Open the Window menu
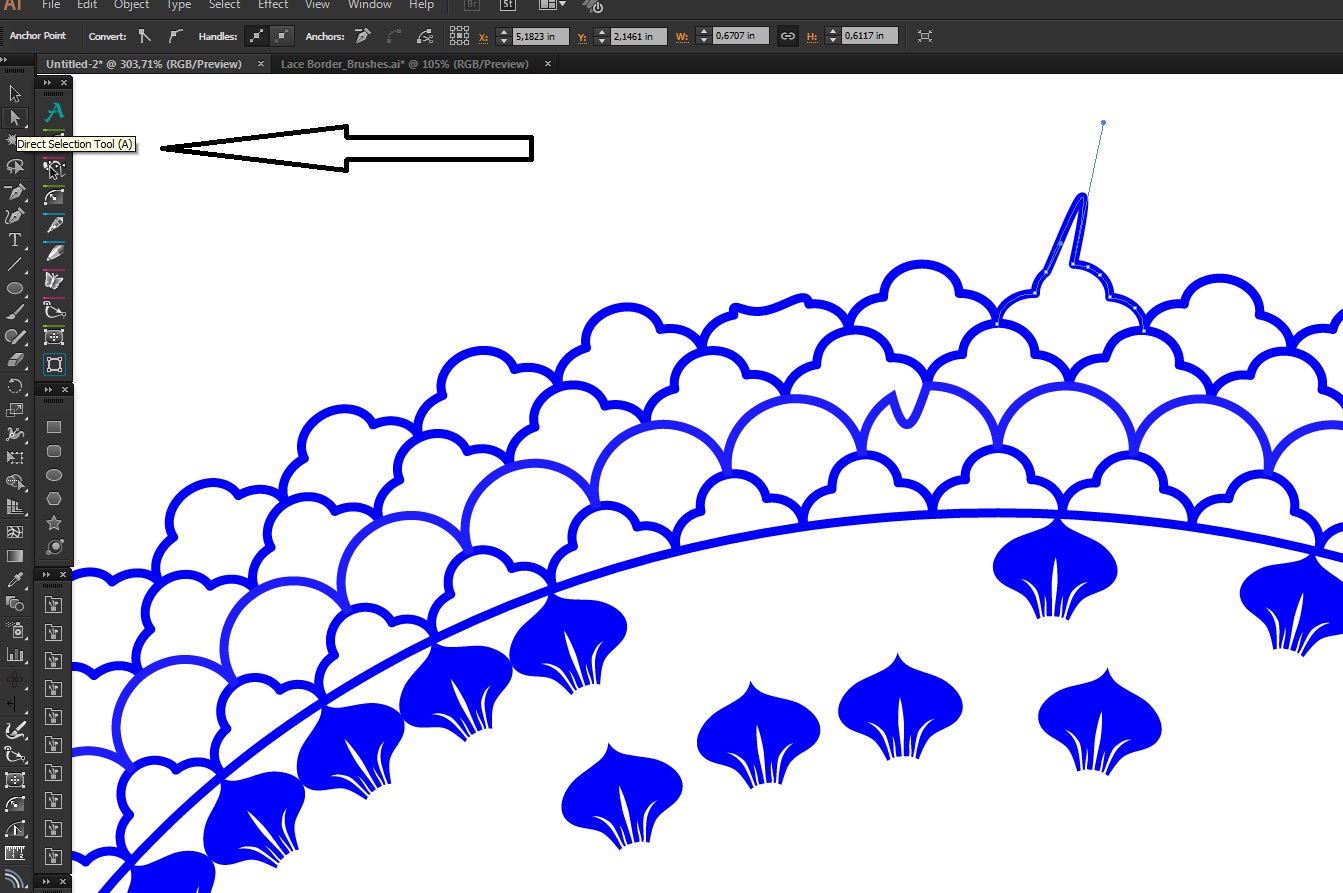 tap(370, 5)
